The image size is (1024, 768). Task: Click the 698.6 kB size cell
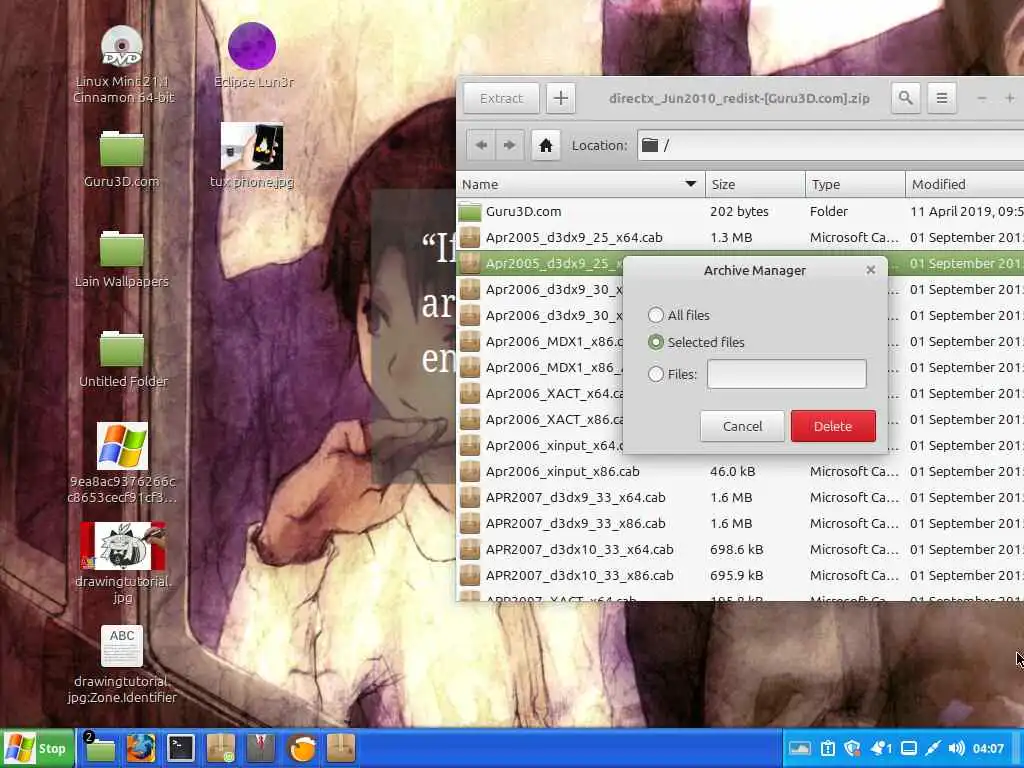click(x=737, y=549)
